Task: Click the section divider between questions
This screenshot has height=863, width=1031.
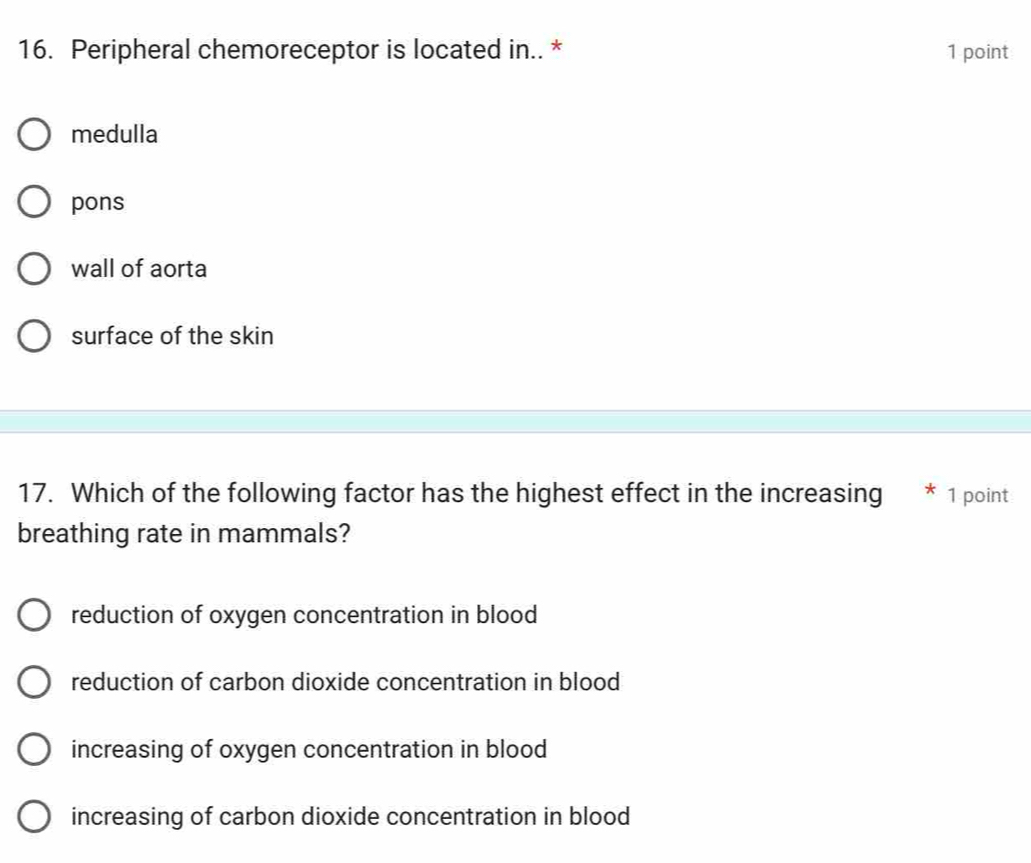Action: tap(515, 419)
